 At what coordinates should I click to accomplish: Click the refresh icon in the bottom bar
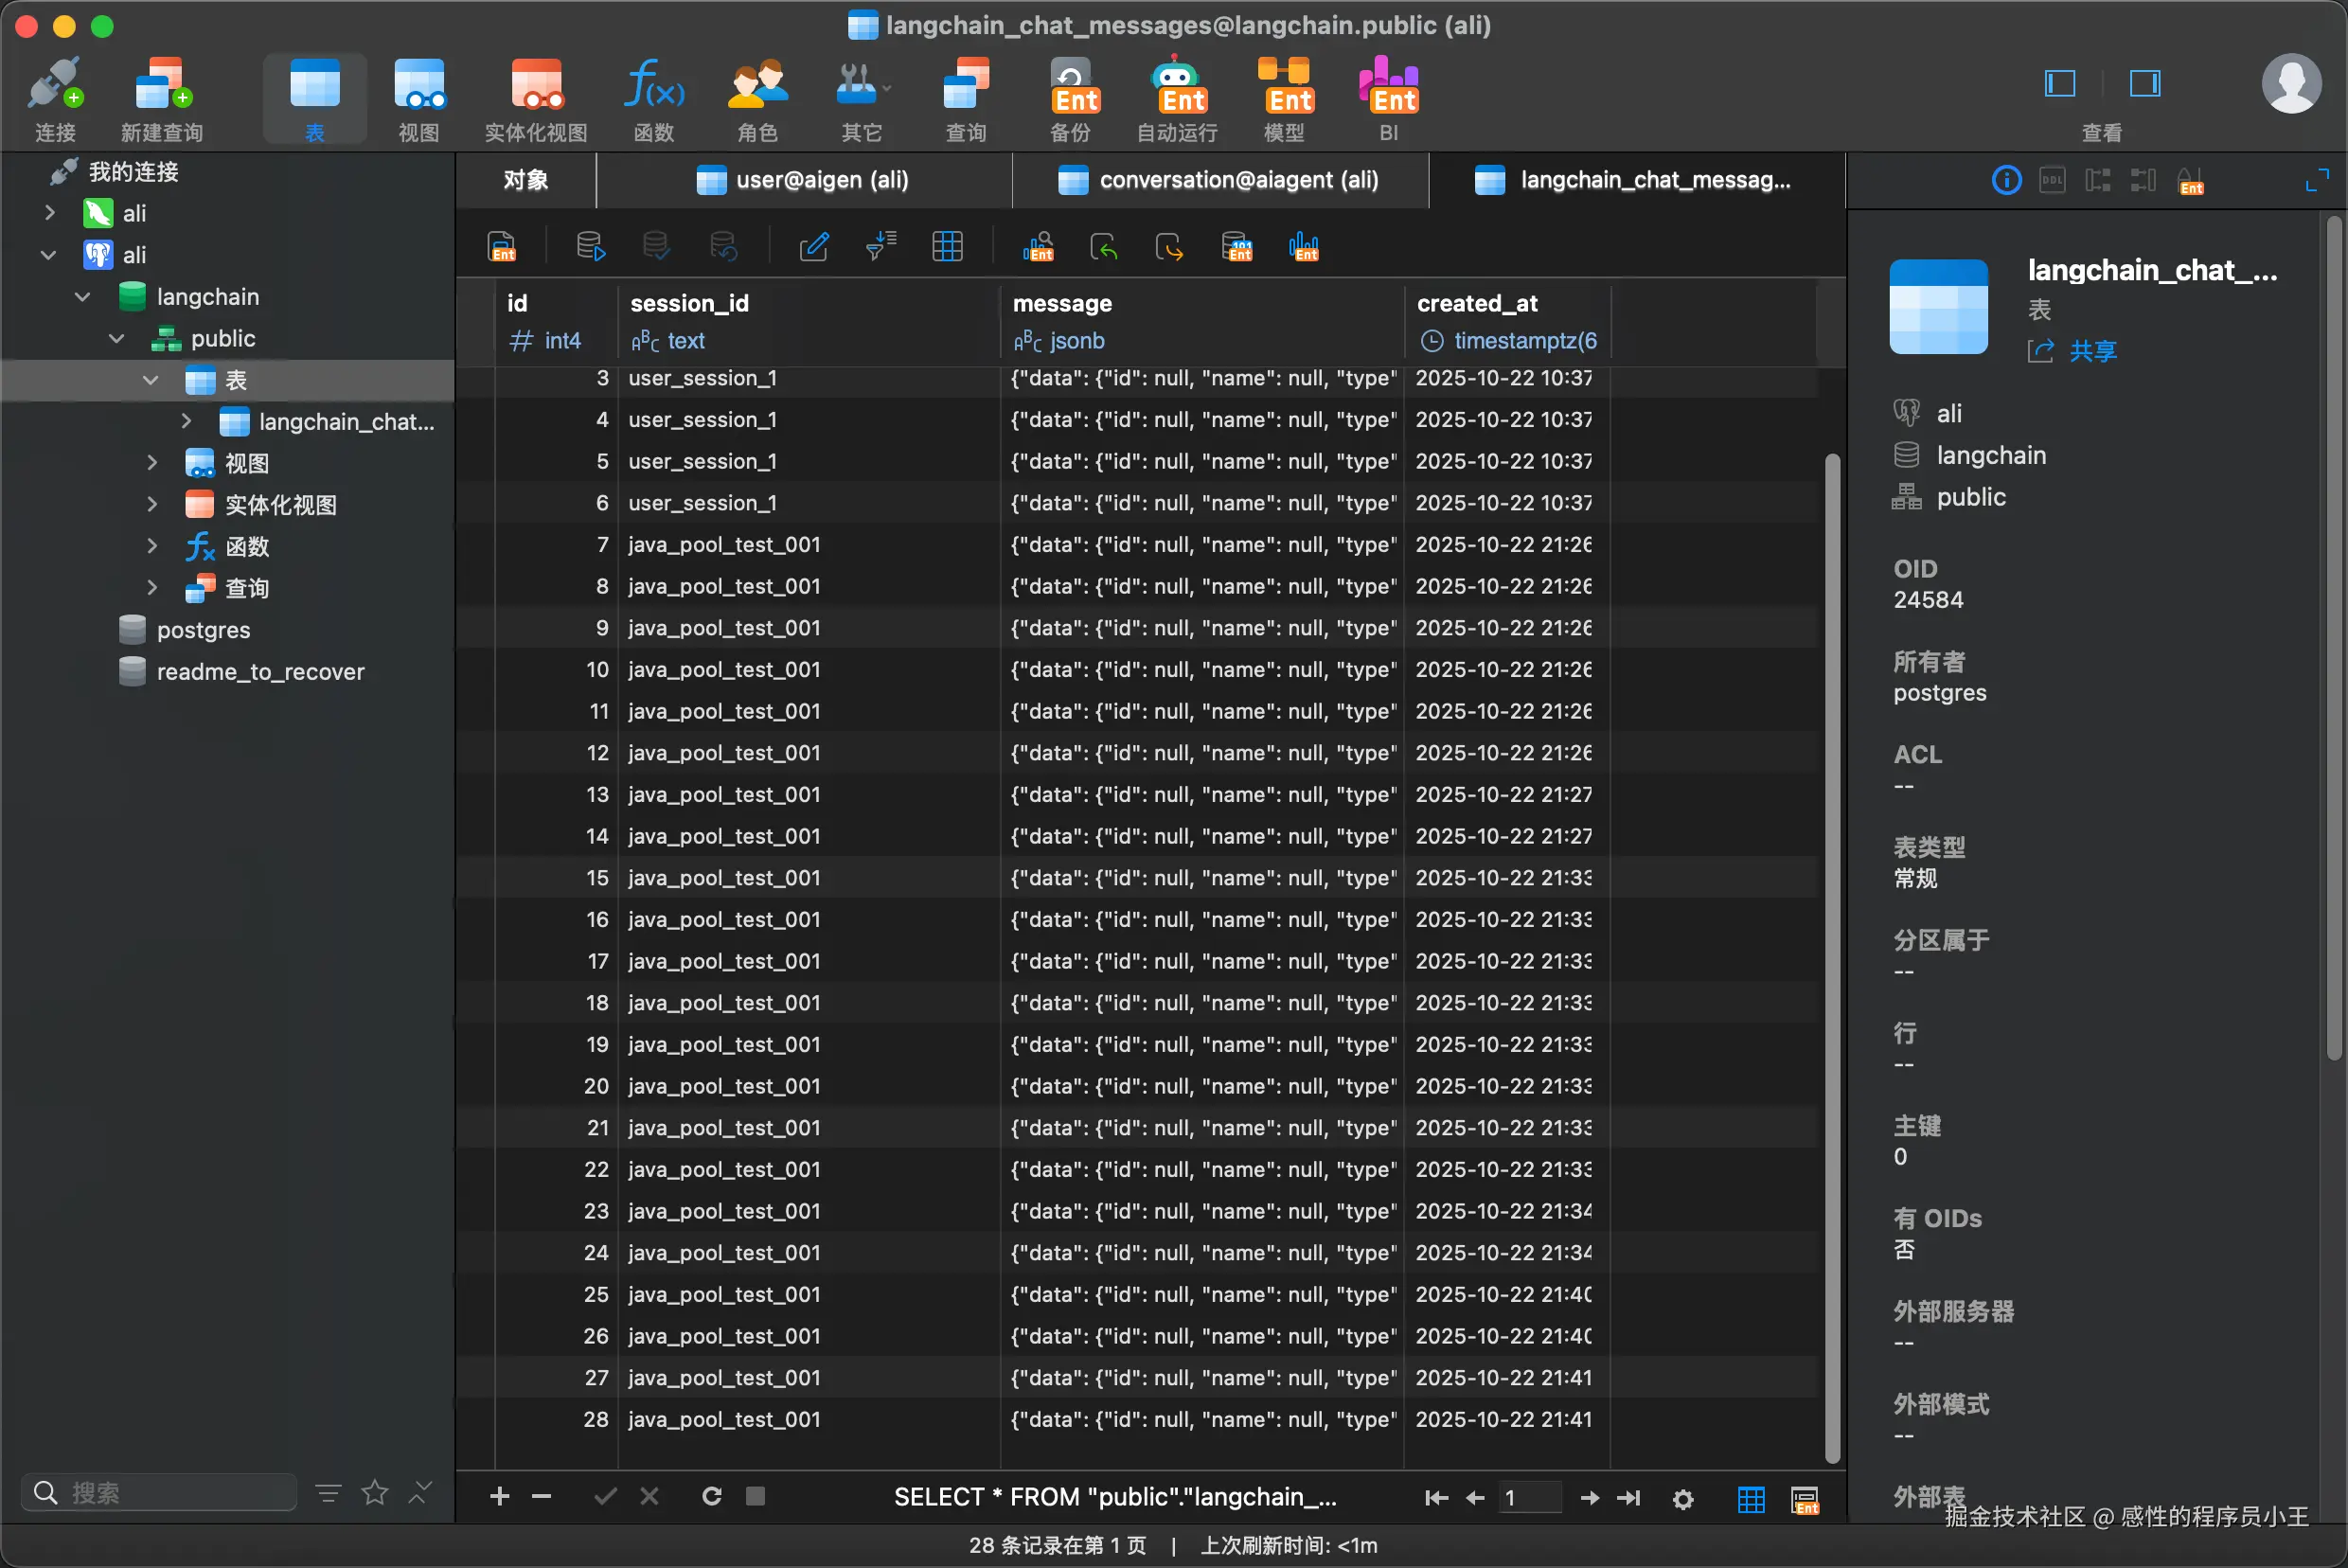click(711, 1496)
